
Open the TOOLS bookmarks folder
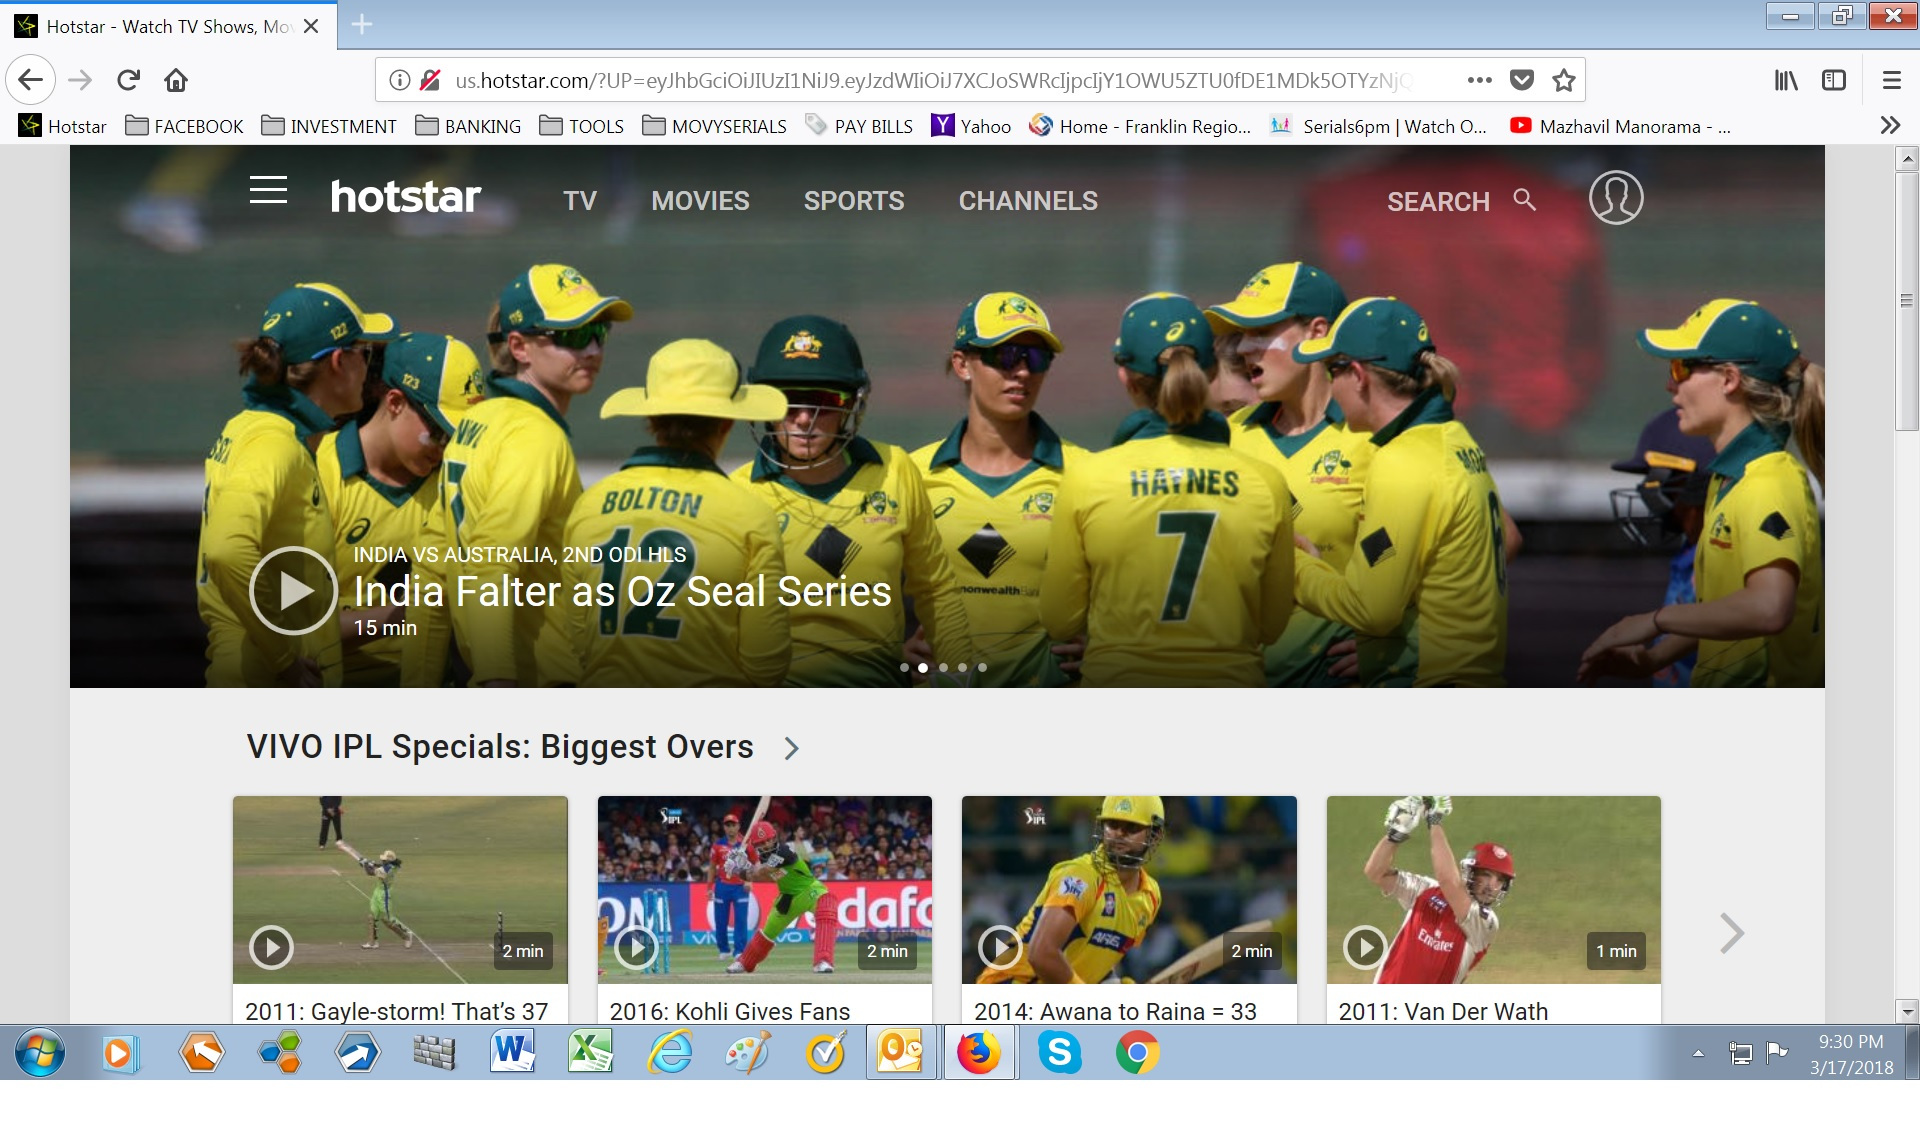[x=582, y=126]
